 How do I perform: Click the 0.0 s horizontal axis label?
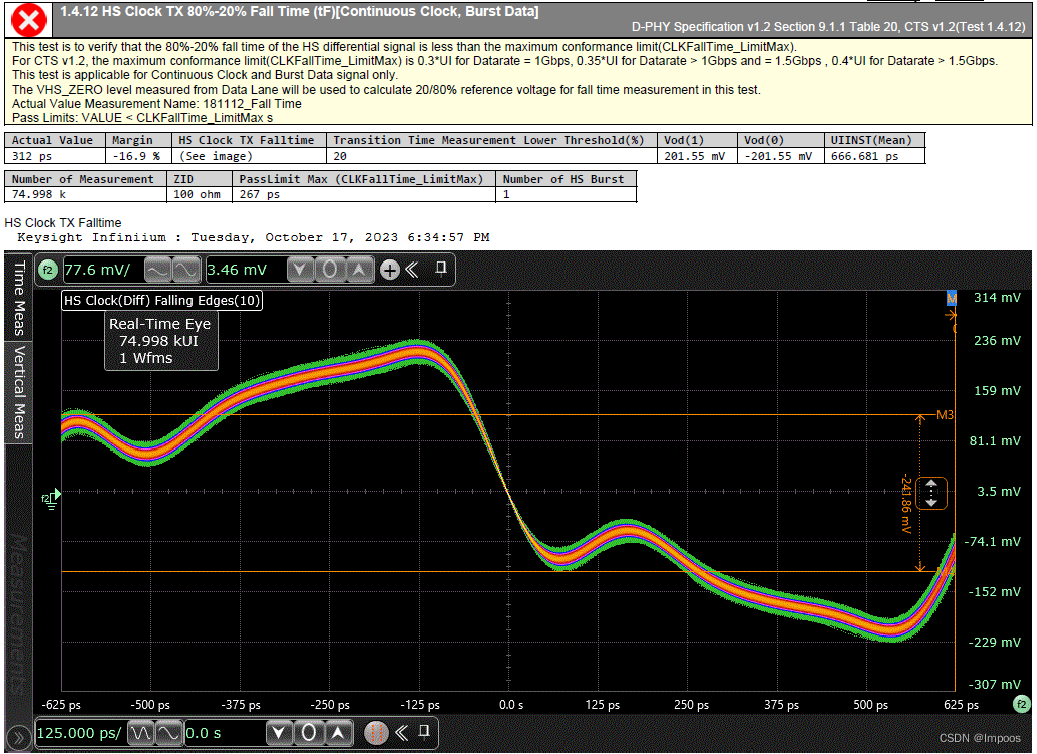coord(511,705)
